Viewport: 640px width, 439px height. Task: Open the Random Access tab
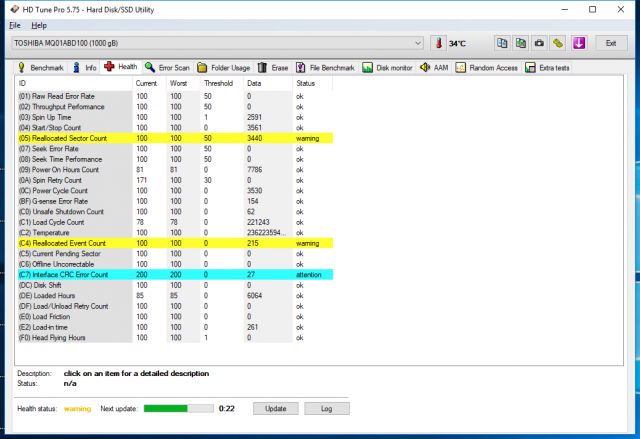click(487, 67)
